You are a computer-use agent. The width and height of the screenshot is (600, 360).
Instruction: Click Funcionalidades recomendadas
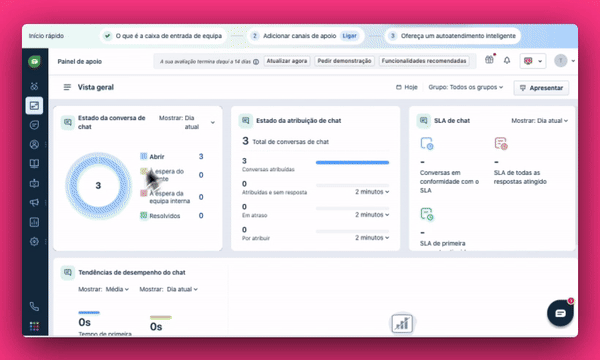point(424,61)
